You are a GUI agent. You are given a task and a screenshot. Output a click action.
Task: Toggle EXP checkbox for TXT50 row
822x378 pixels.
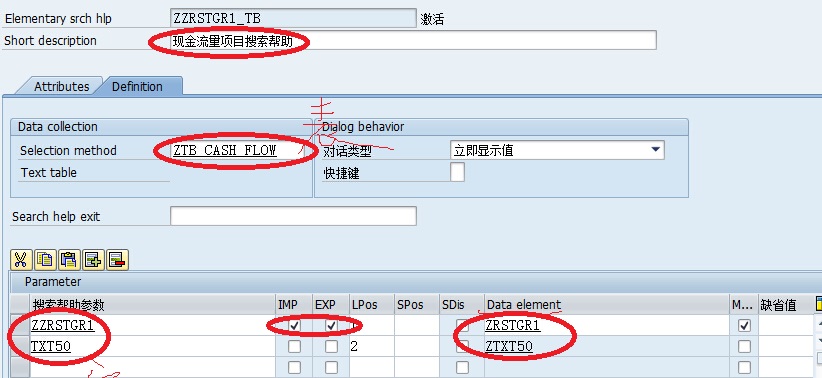(x=331, y=347)
